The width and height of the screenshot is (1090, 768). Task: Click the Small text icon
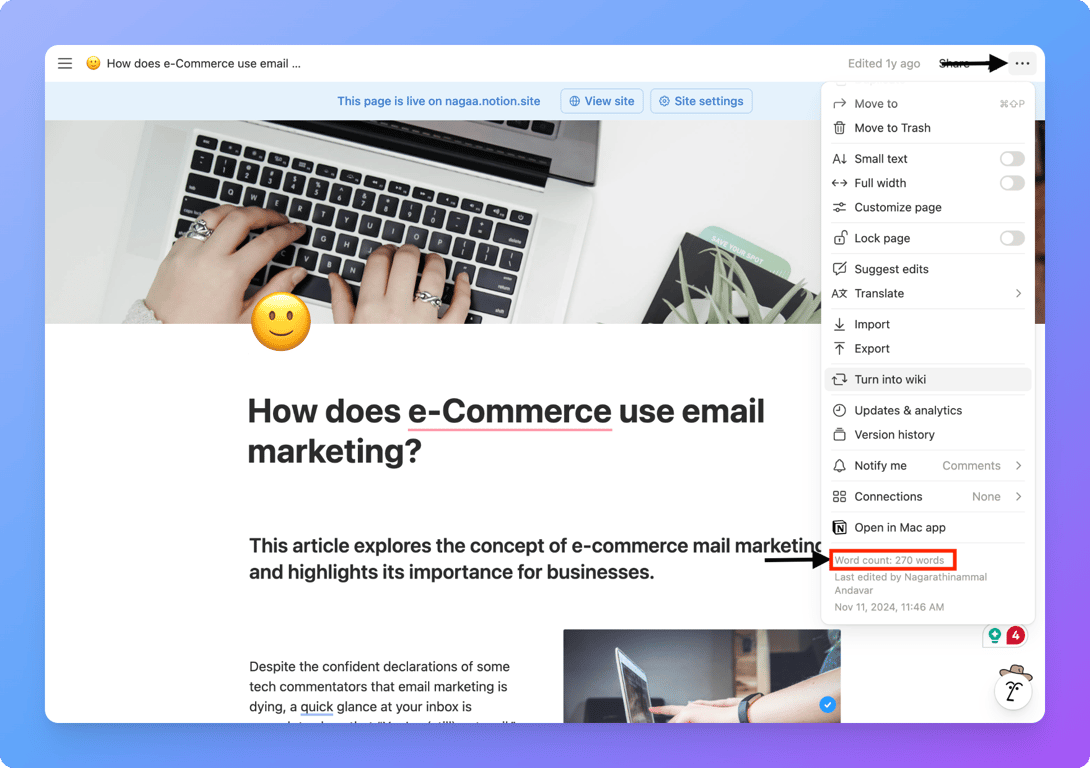pyautogui.click(x=840, y=158)
